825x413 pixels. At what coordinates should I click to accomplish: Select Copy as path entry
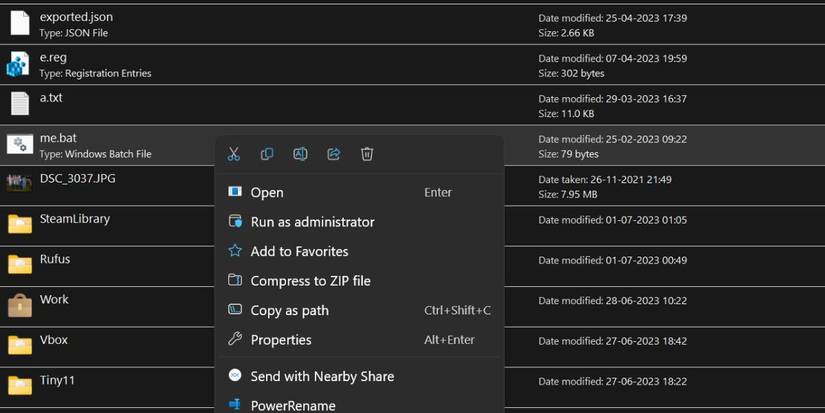coord(289,310)
